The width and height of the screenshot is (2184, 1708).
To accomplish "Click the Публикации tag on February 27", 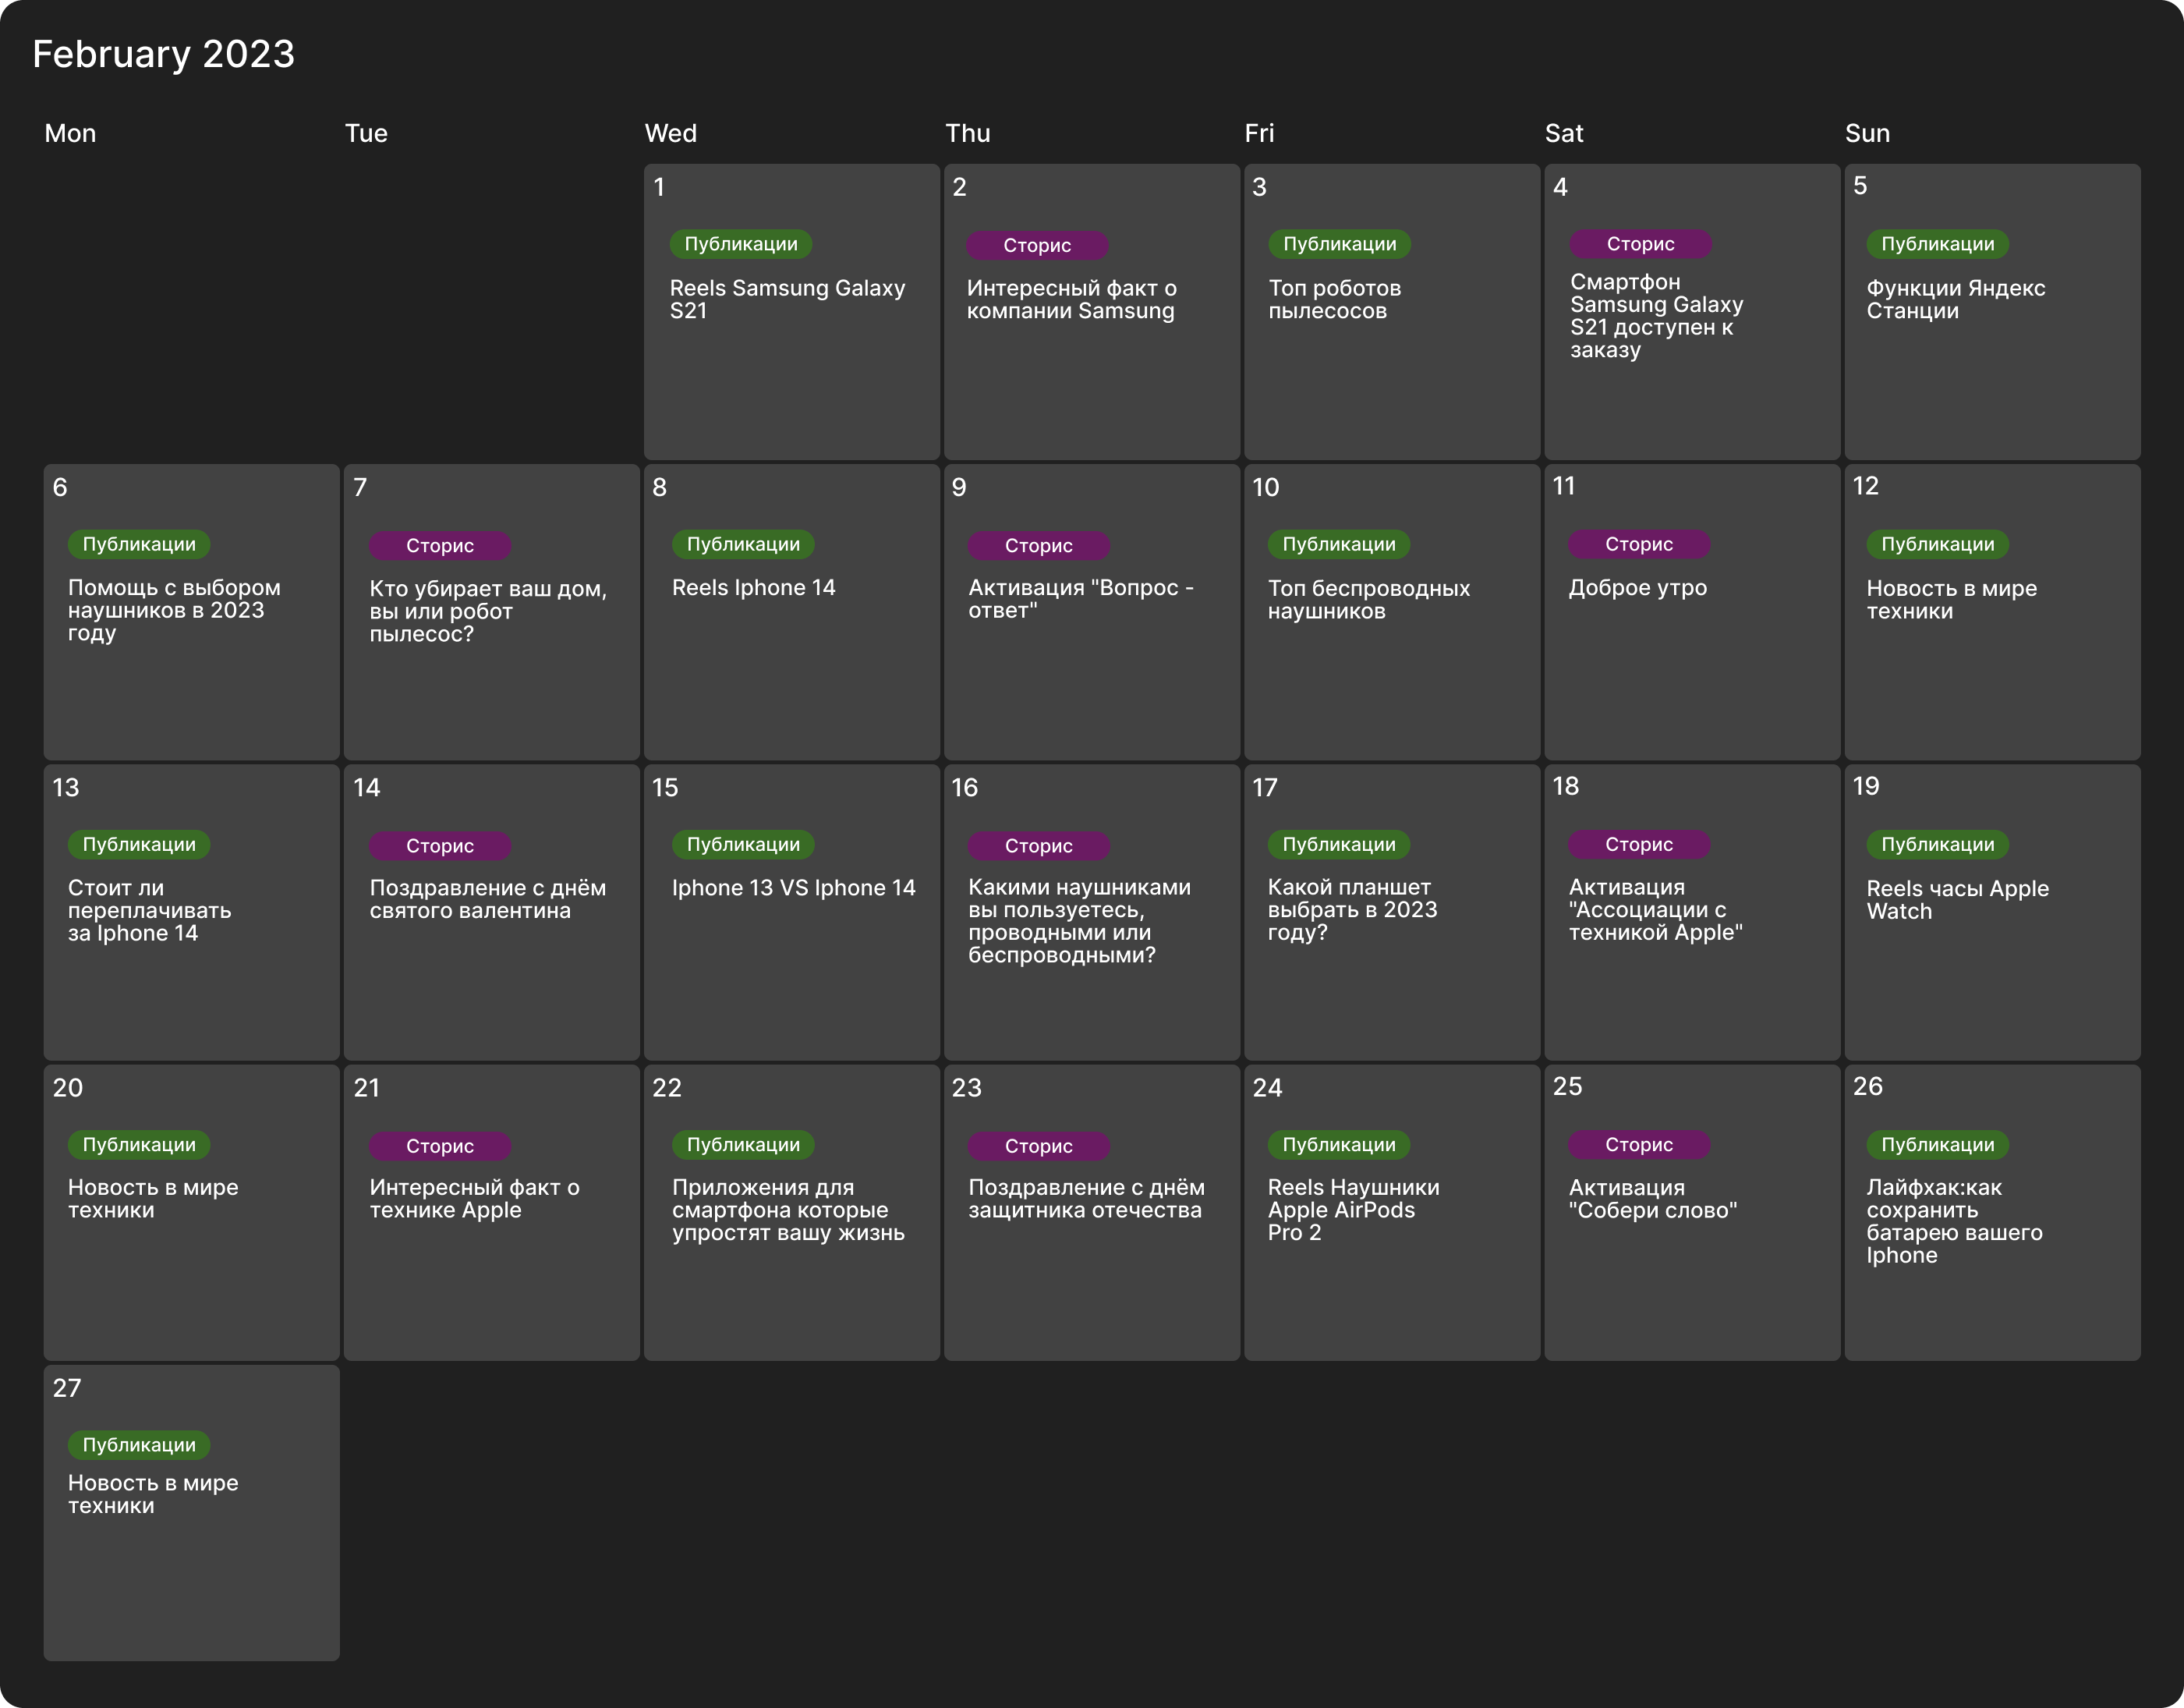I will 139,1444.
